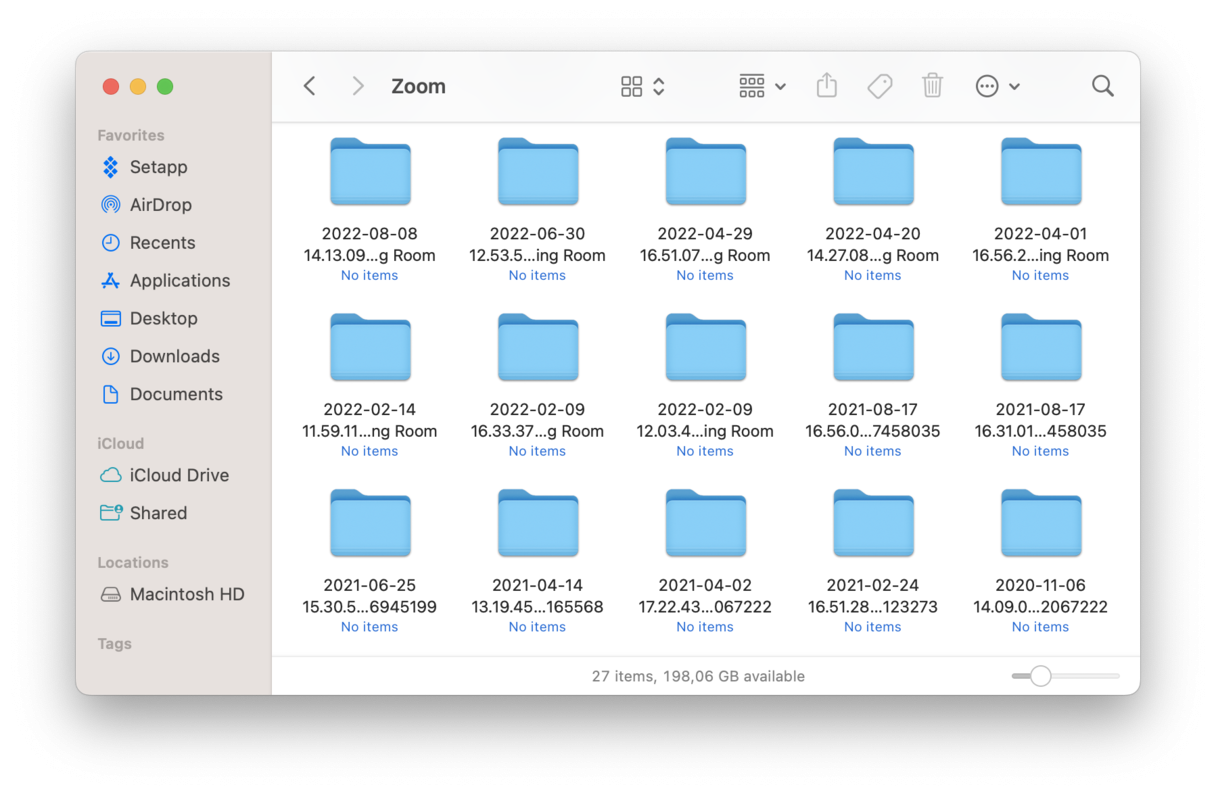The image size is (1216, 795).
Task: Open Setapp in the sidebar
Action: coord(158,167)
